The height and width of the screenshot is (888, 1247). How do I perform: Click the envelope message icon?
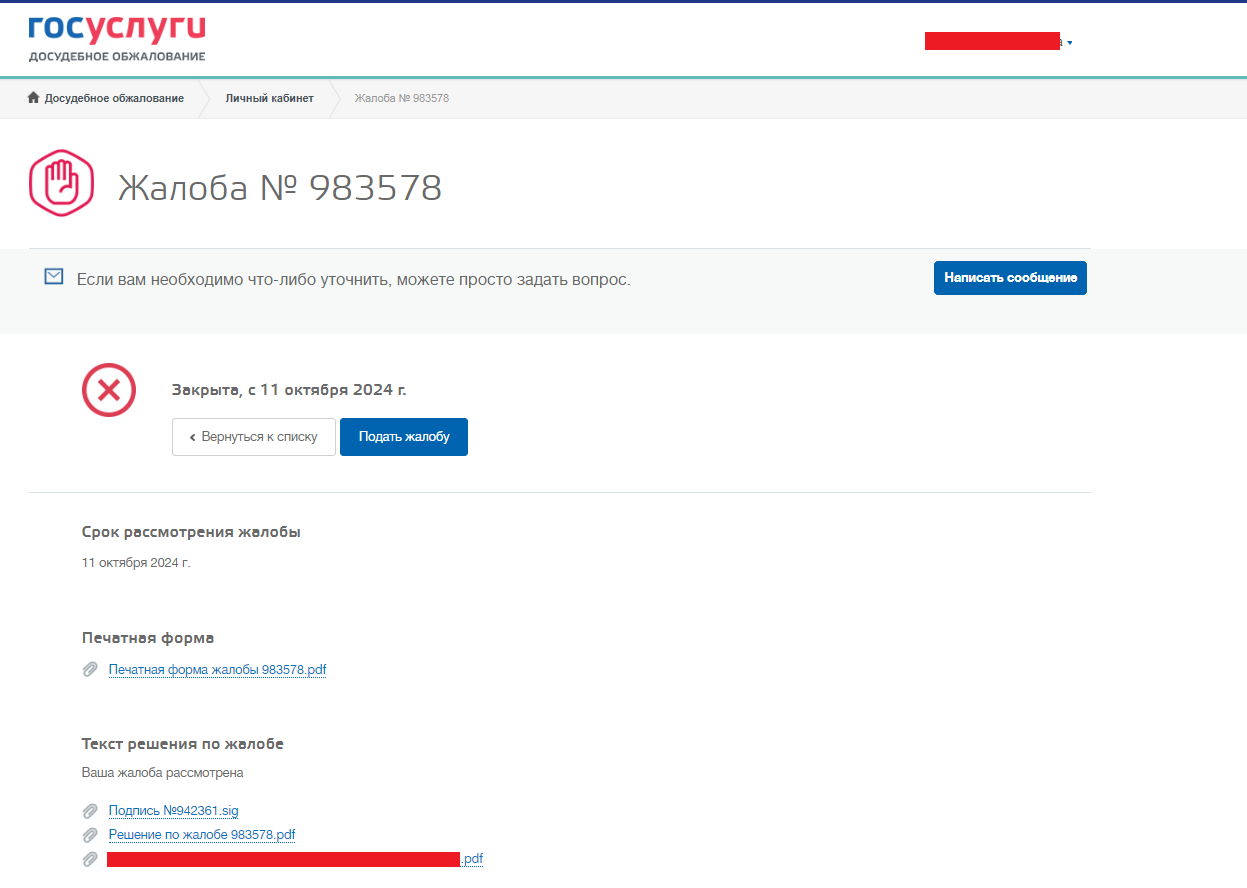[54, 277]
